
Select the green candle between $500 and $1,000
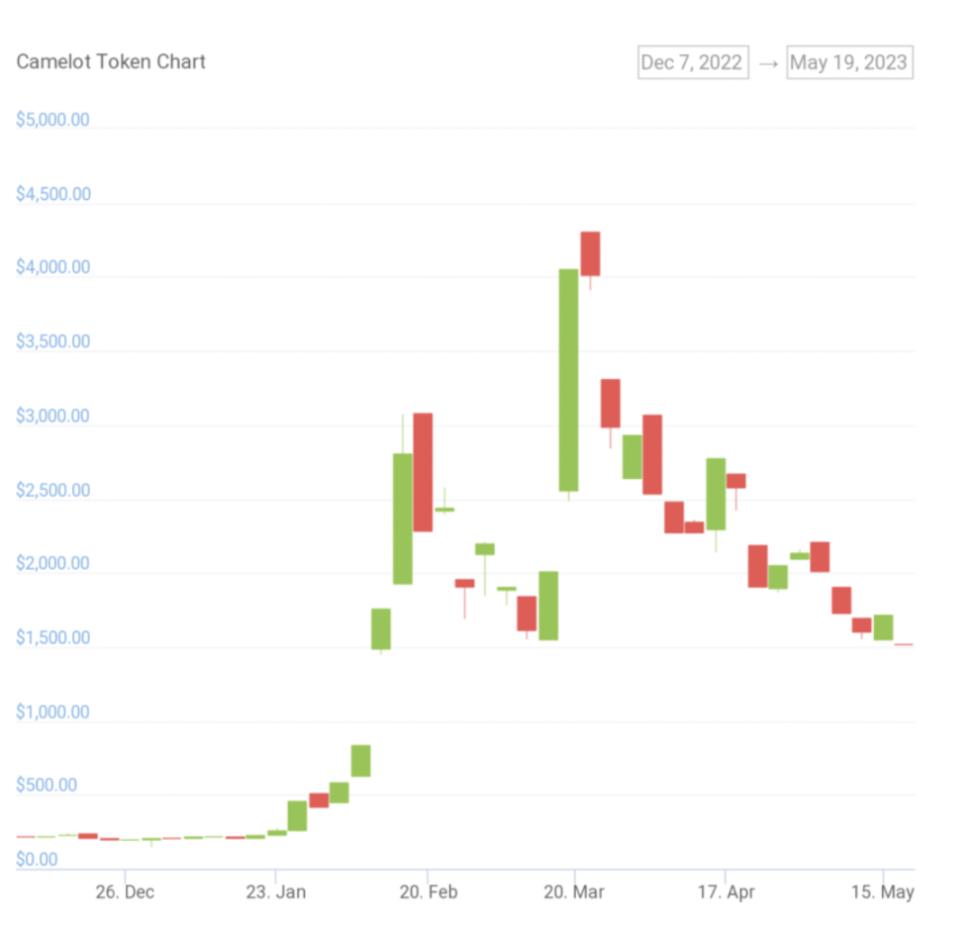pos(360,760)
